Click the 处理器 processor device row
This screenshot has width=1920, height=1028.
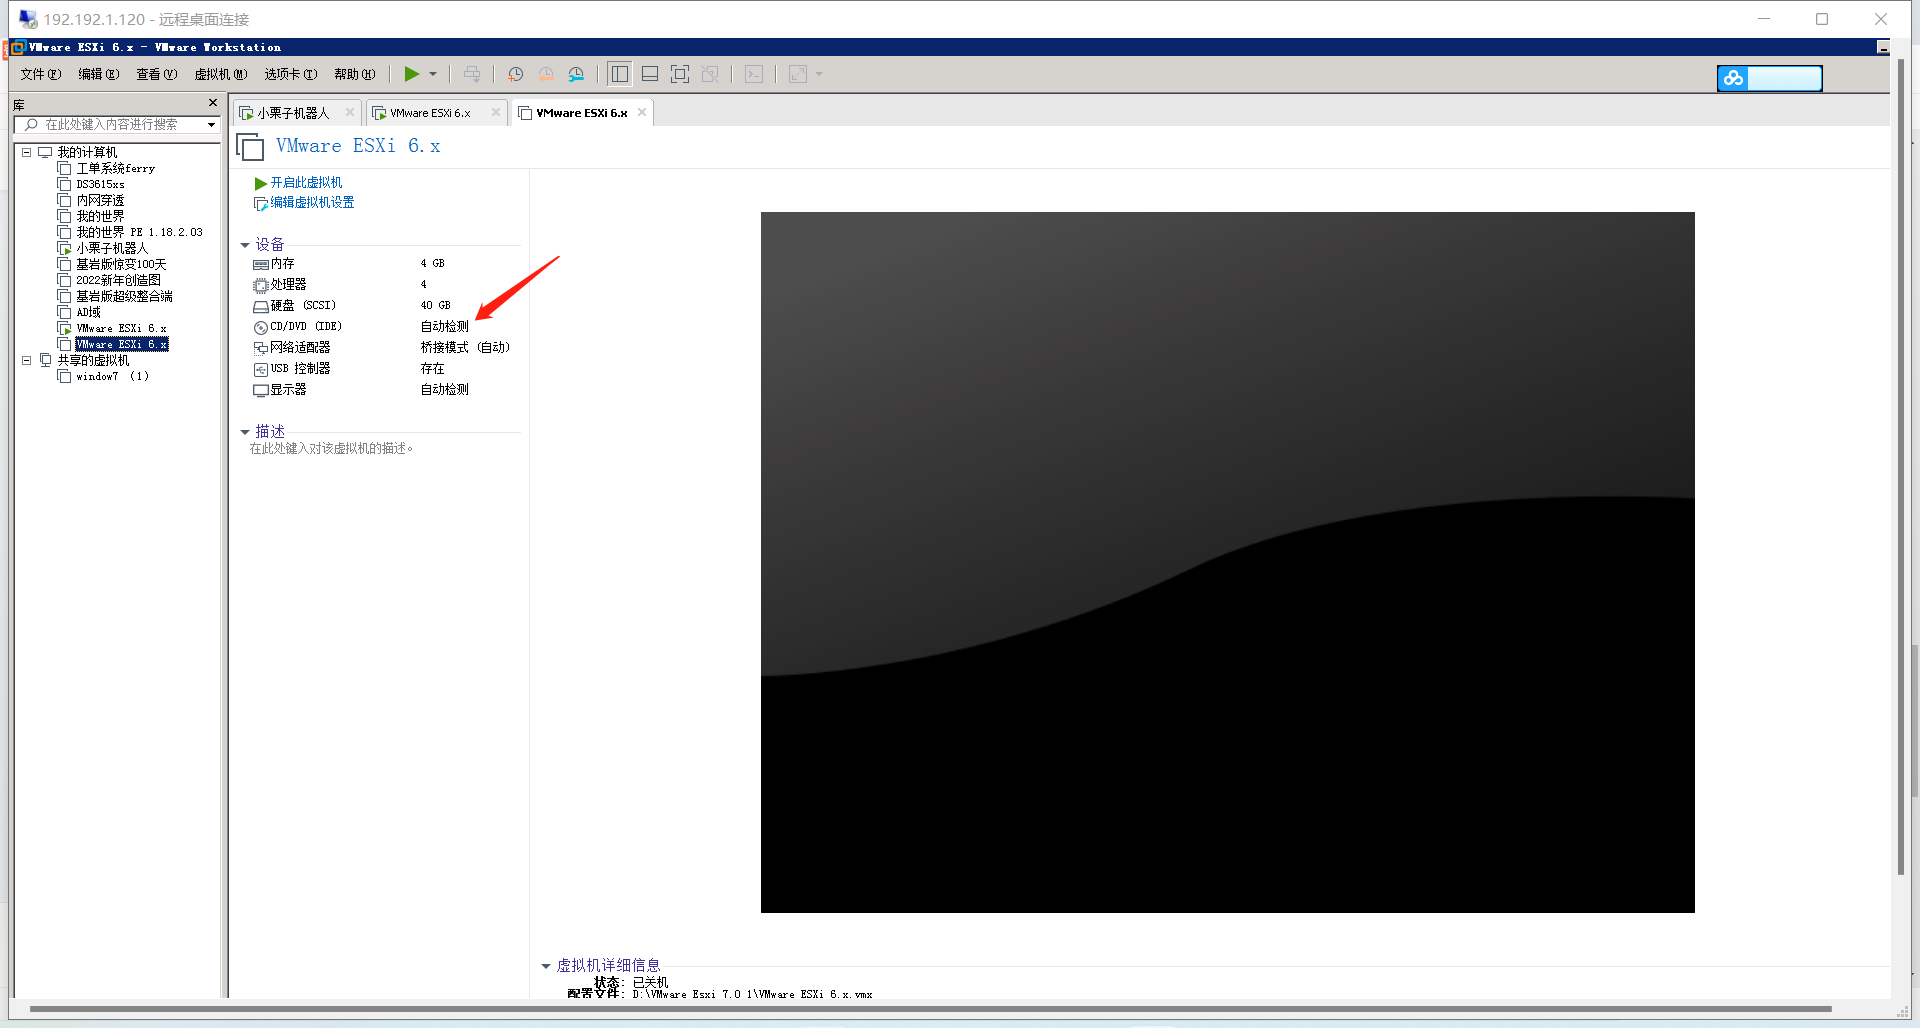coord(385,284)
